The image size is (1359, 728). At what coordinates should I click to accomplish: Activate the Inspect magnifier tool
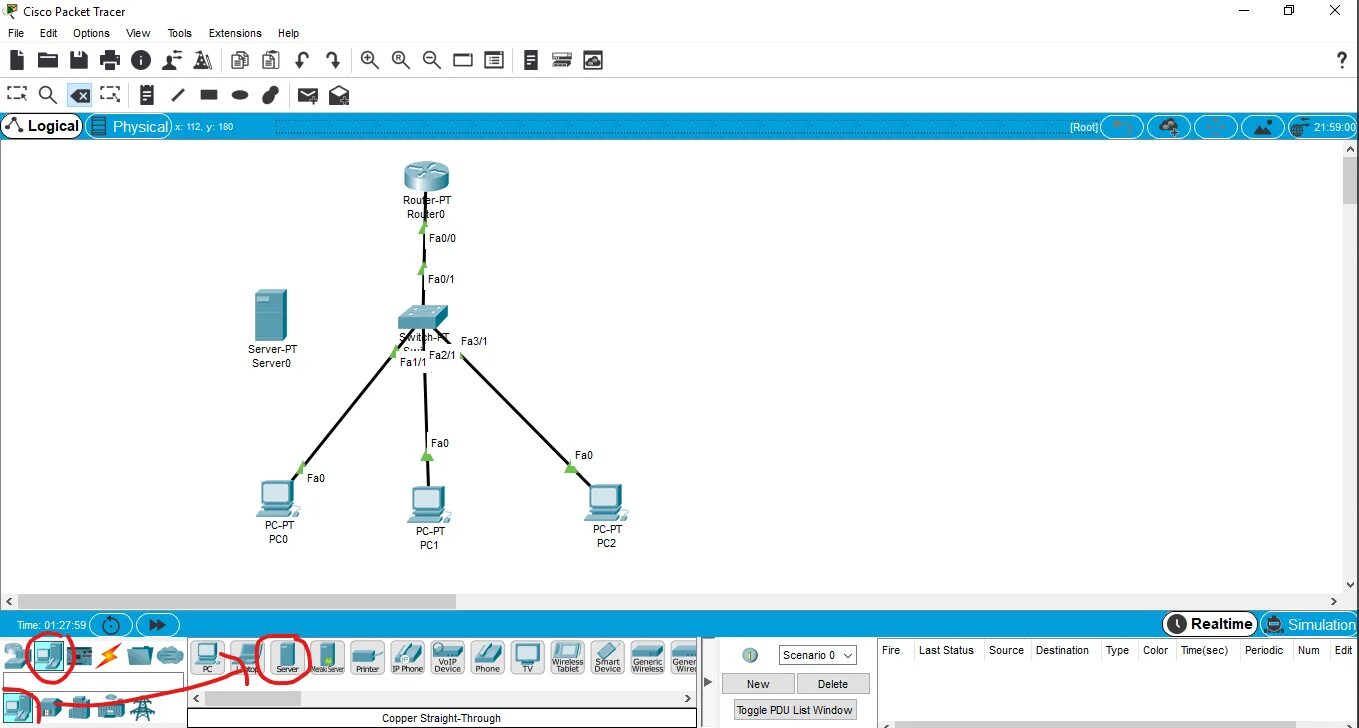(47, 95)
